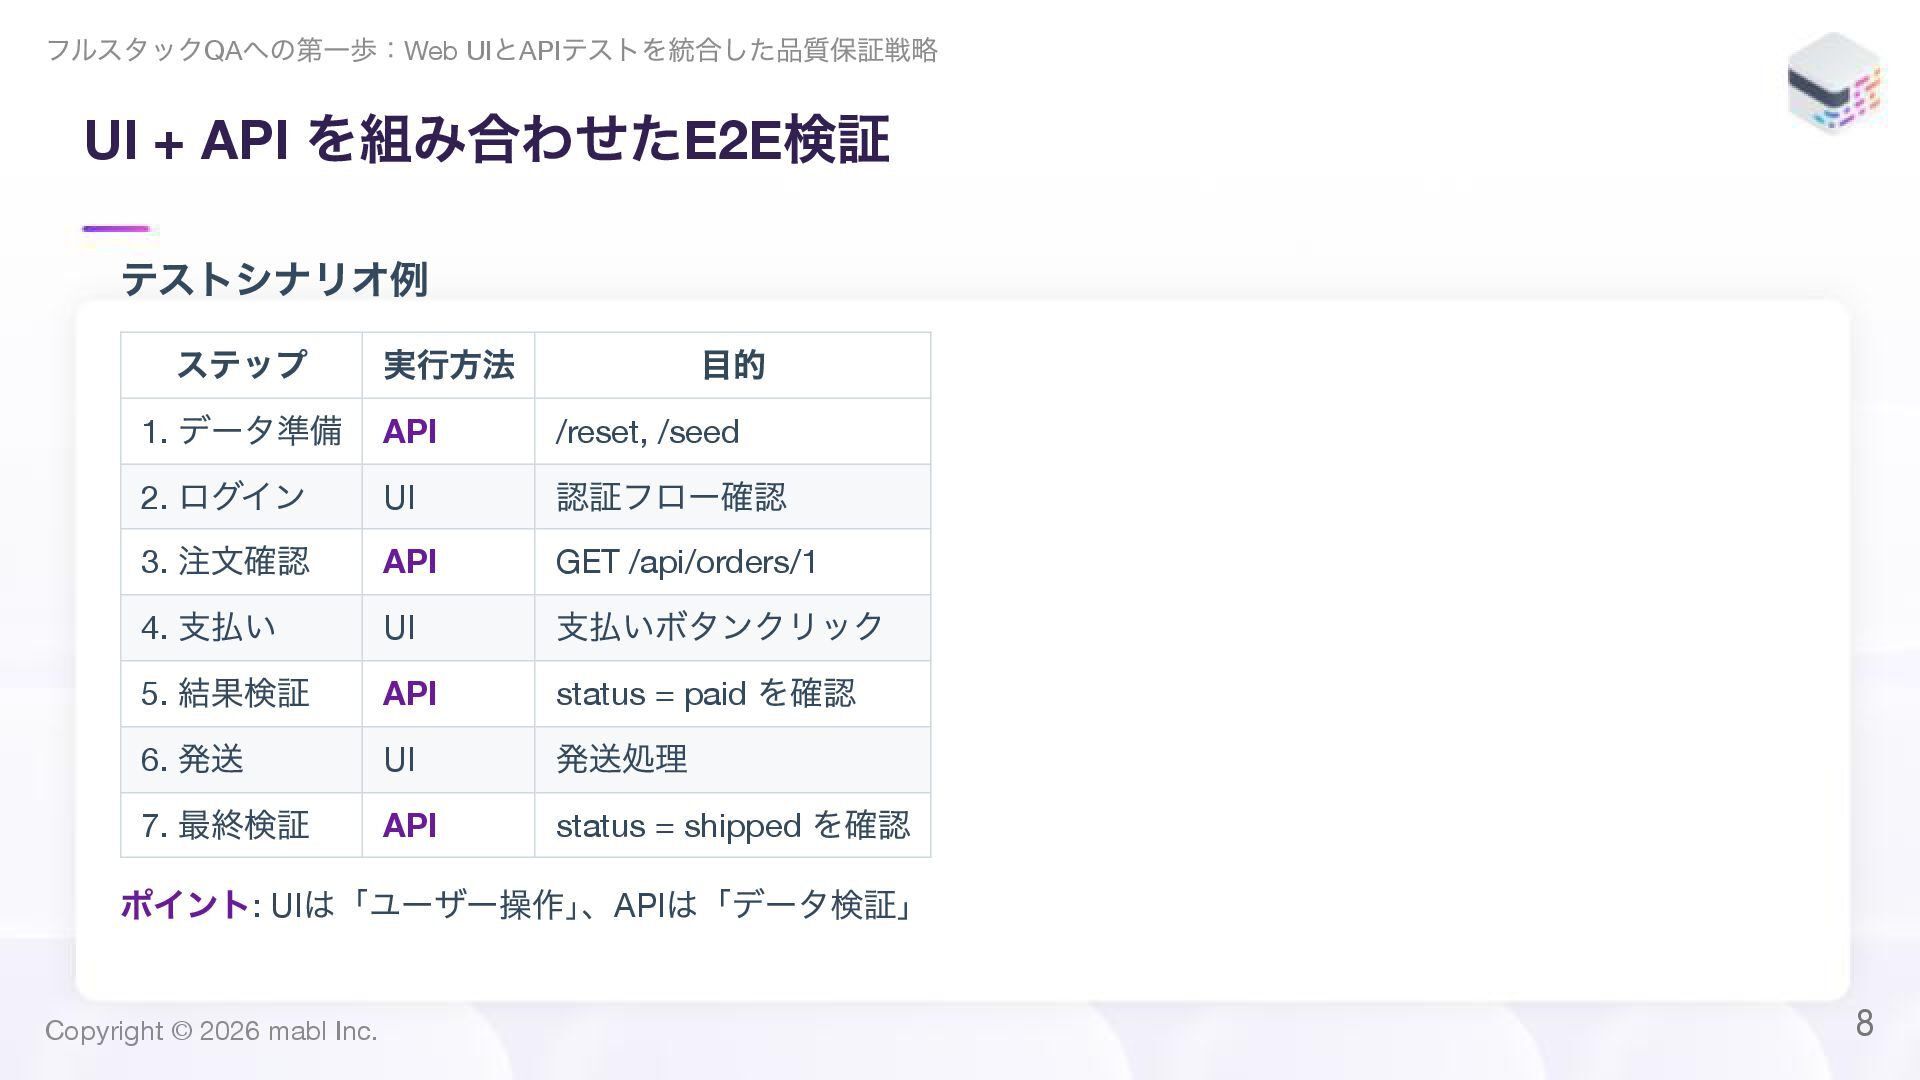Click the mabl cube logo icon
The width and height of the screenshot is (1920, 1080).
pyautogui.click(x=1834, y=83)
